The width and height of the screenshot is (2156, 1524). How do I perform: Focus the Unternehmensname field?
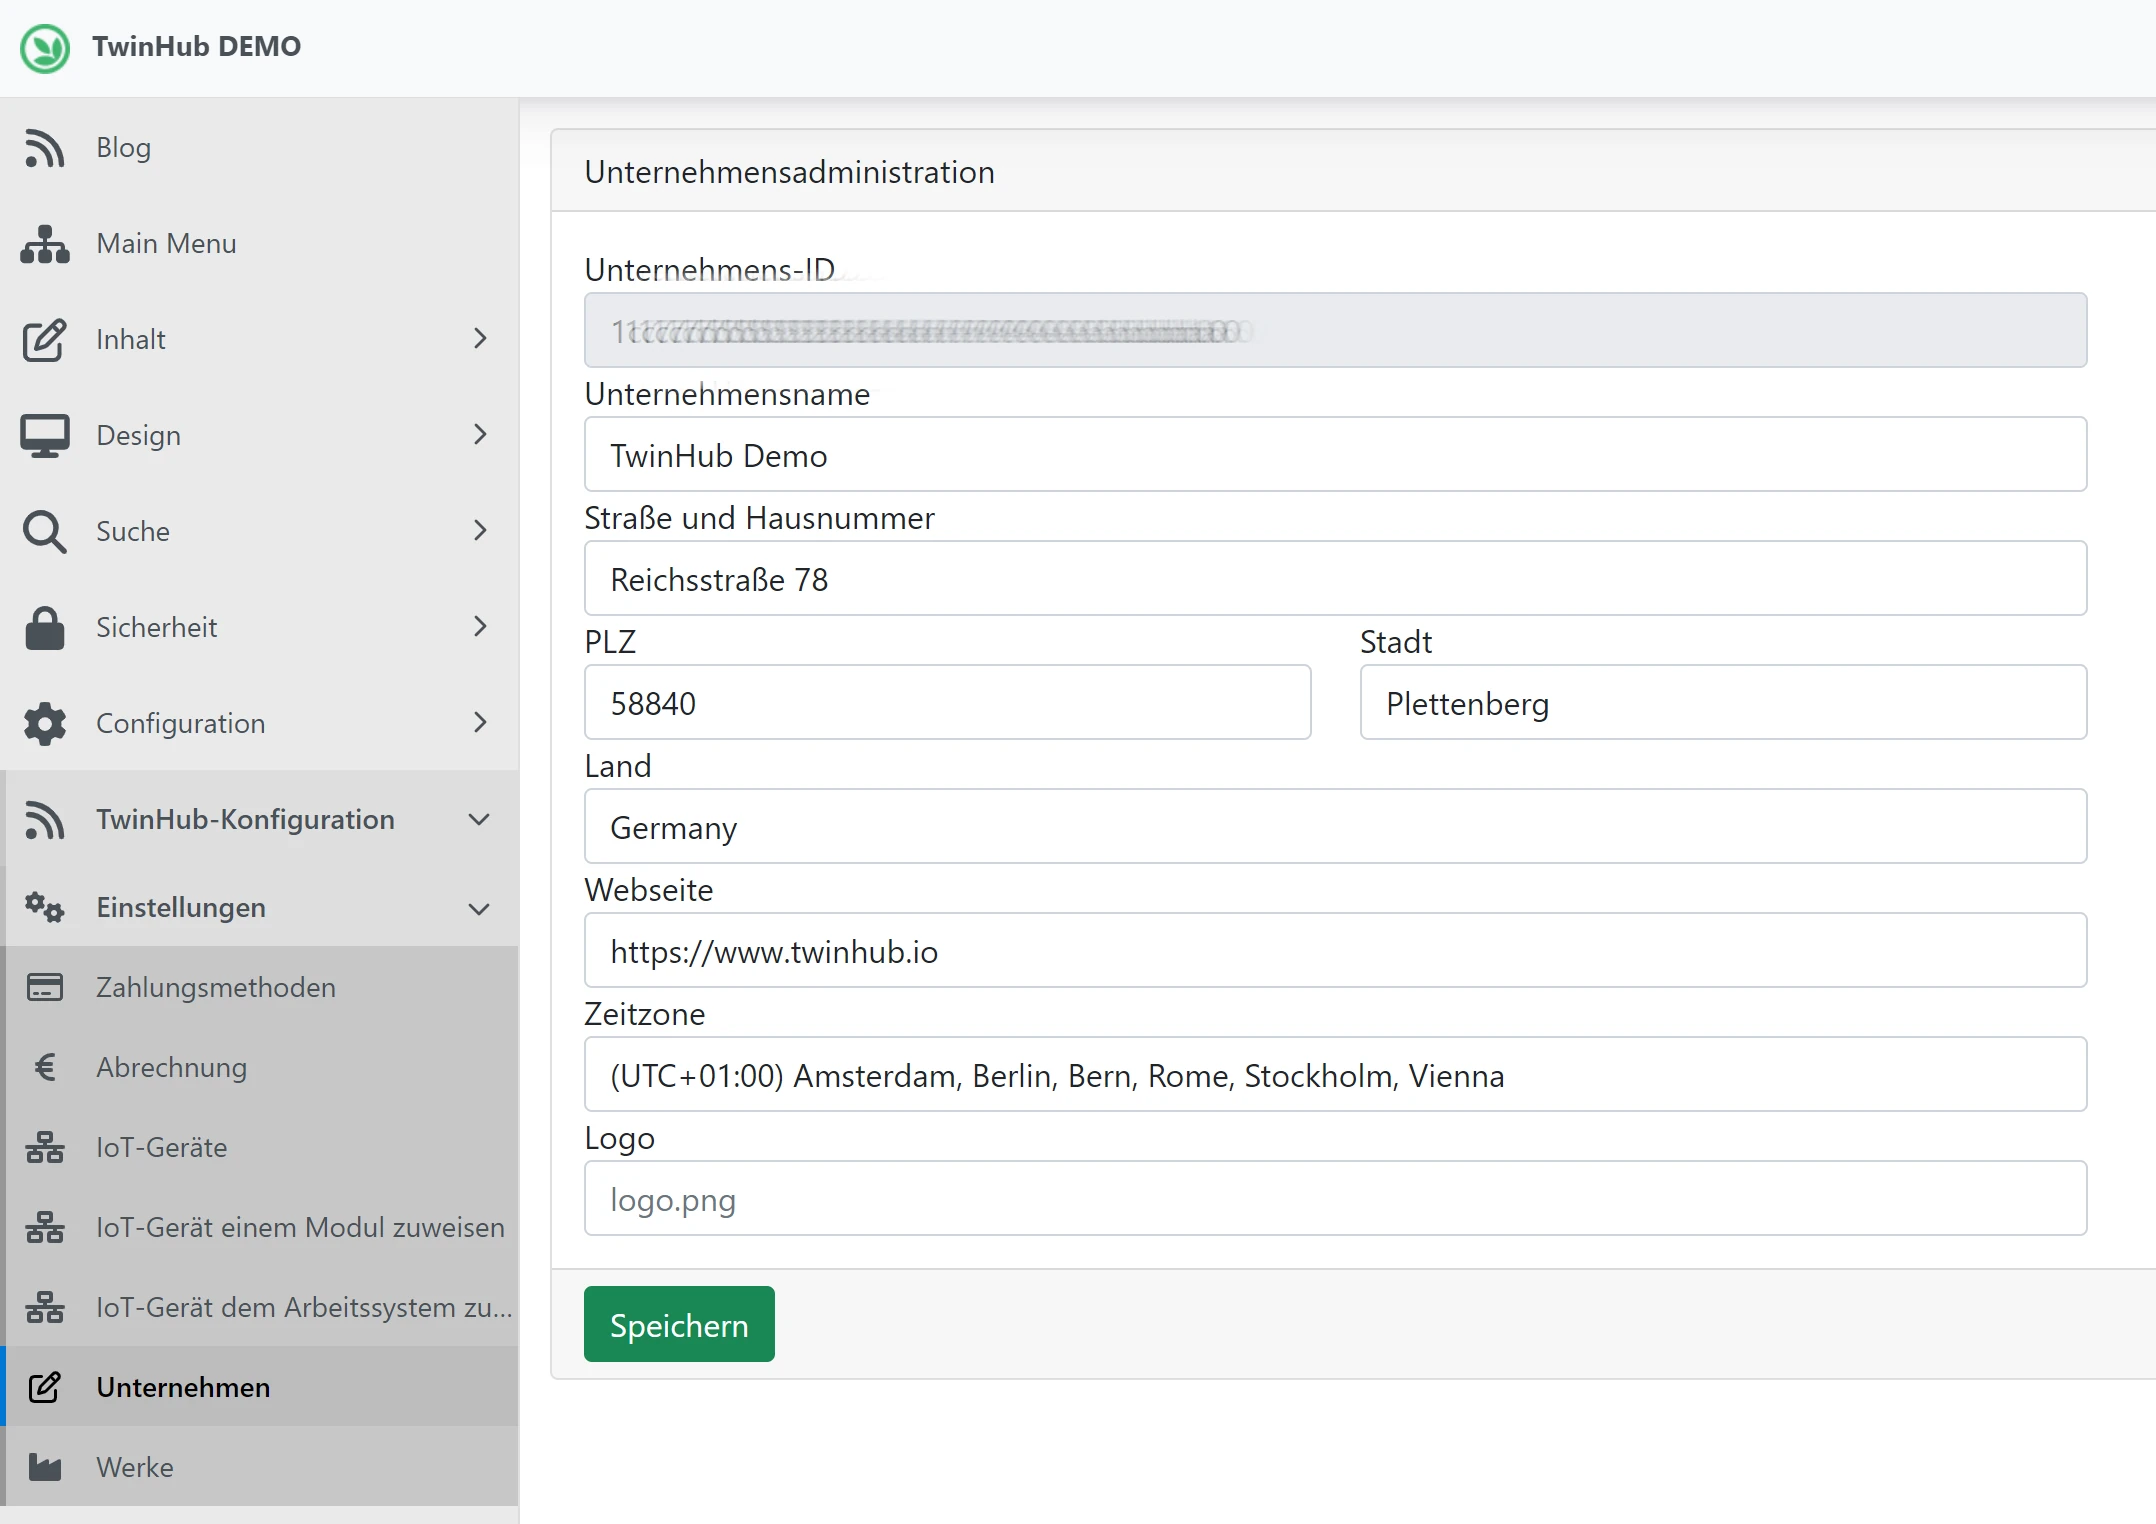(x=1335, y=455)
